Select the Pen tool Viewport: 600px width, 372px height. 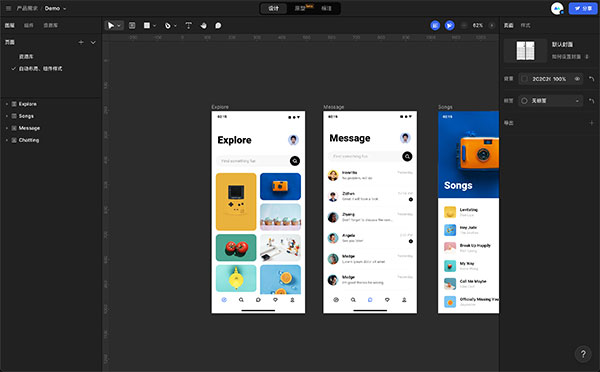pyautogui.click(x=168, y=26)
